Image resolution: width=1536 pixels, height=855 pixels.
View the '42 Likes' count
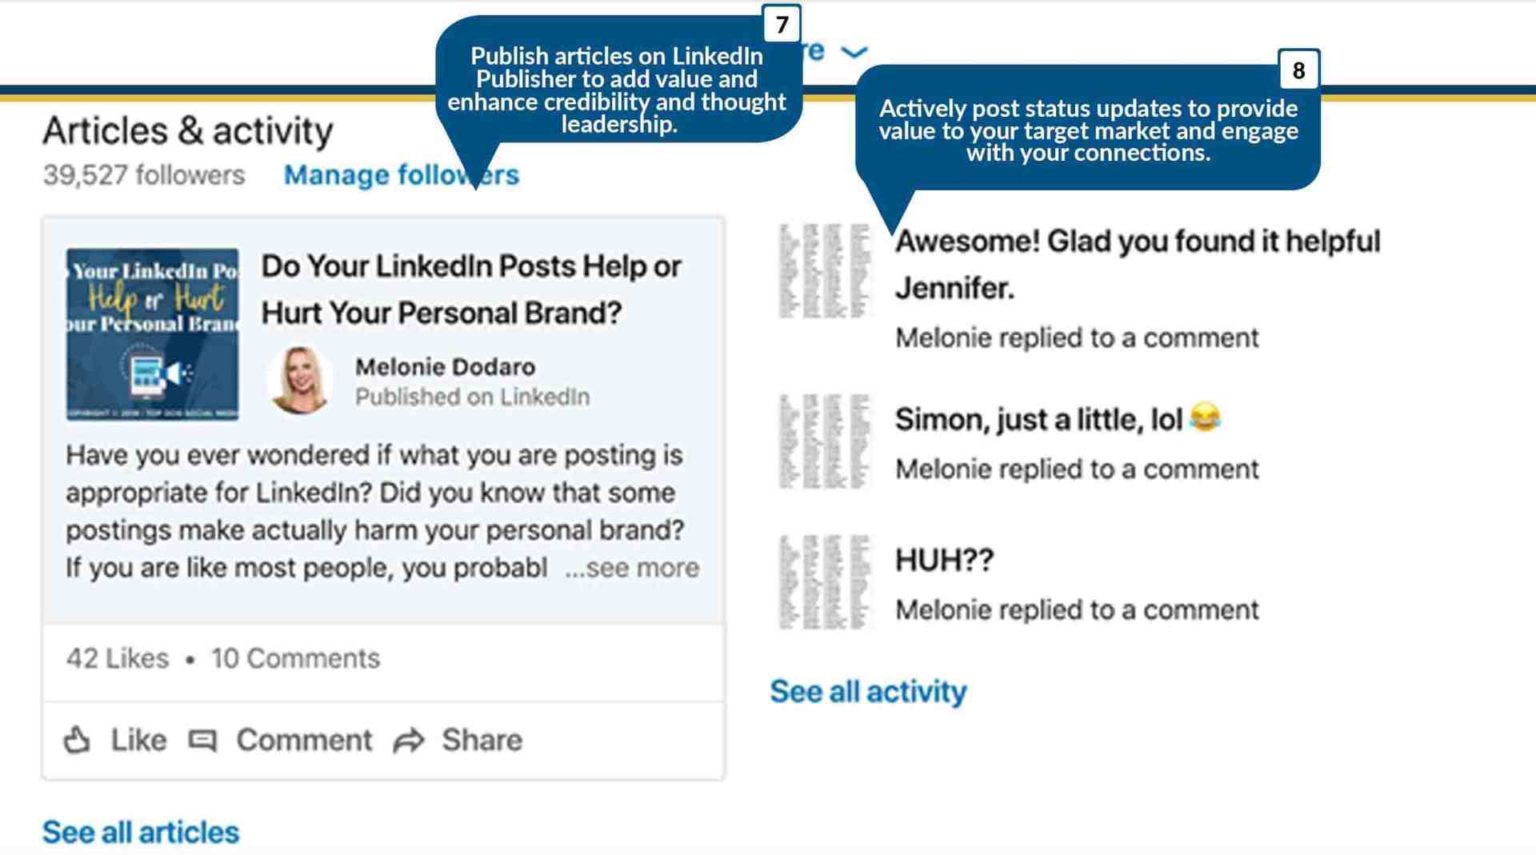point(117,658)
